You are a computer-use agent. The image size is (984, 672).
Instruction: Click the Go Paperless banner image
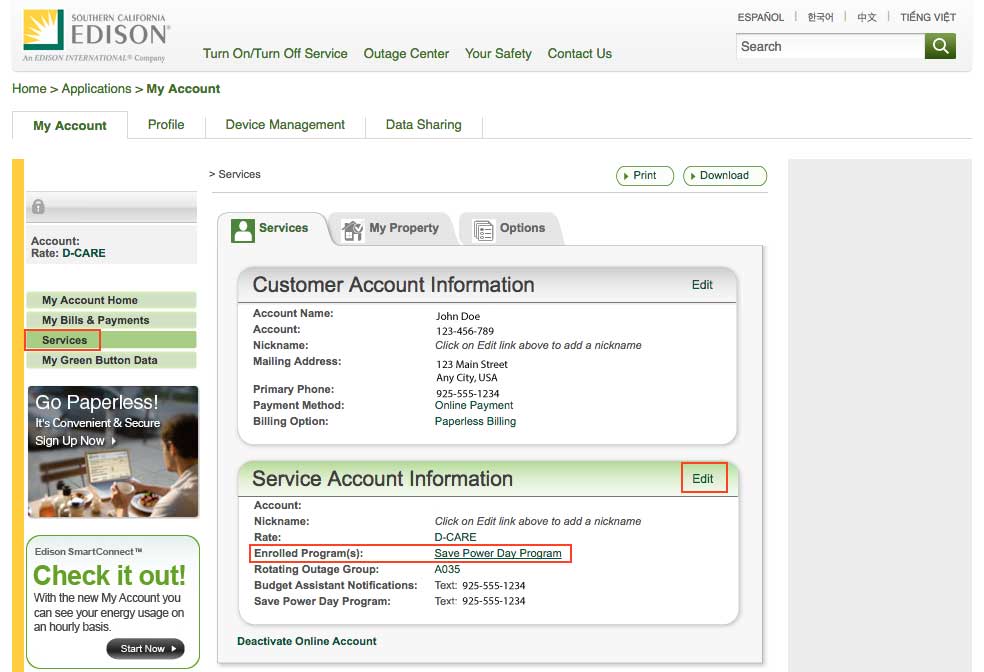(x=112, y=450)
